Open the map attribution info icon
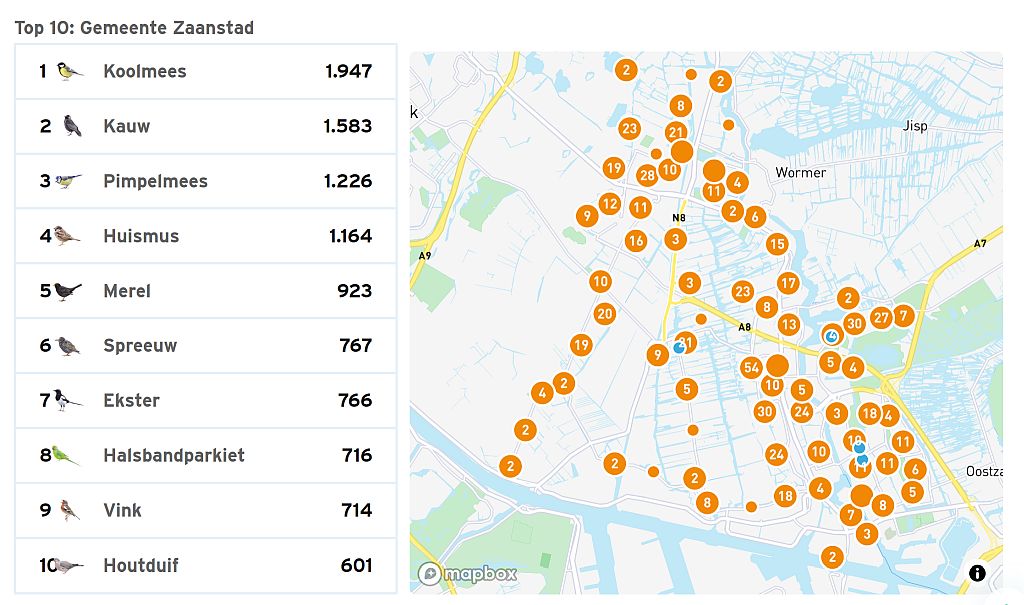Screen dimensions: 1024x605 977,573
